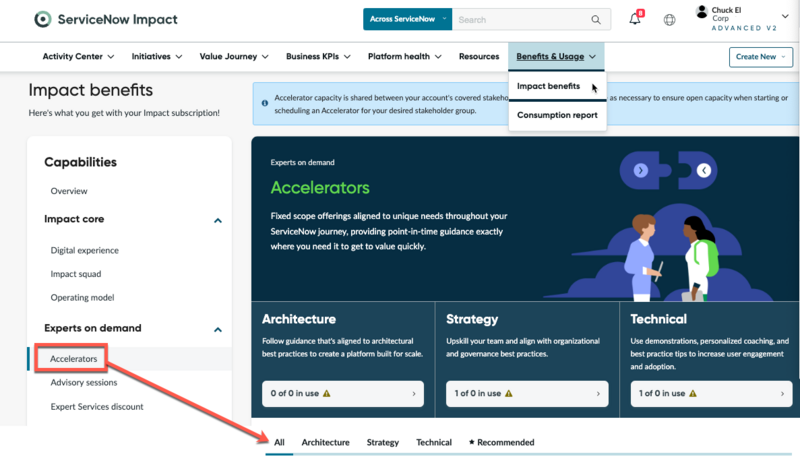The height and width of the screenshot is (469, 800).
Task: Open Overview in Capabilities sidebar
Action: coord(69,191)
